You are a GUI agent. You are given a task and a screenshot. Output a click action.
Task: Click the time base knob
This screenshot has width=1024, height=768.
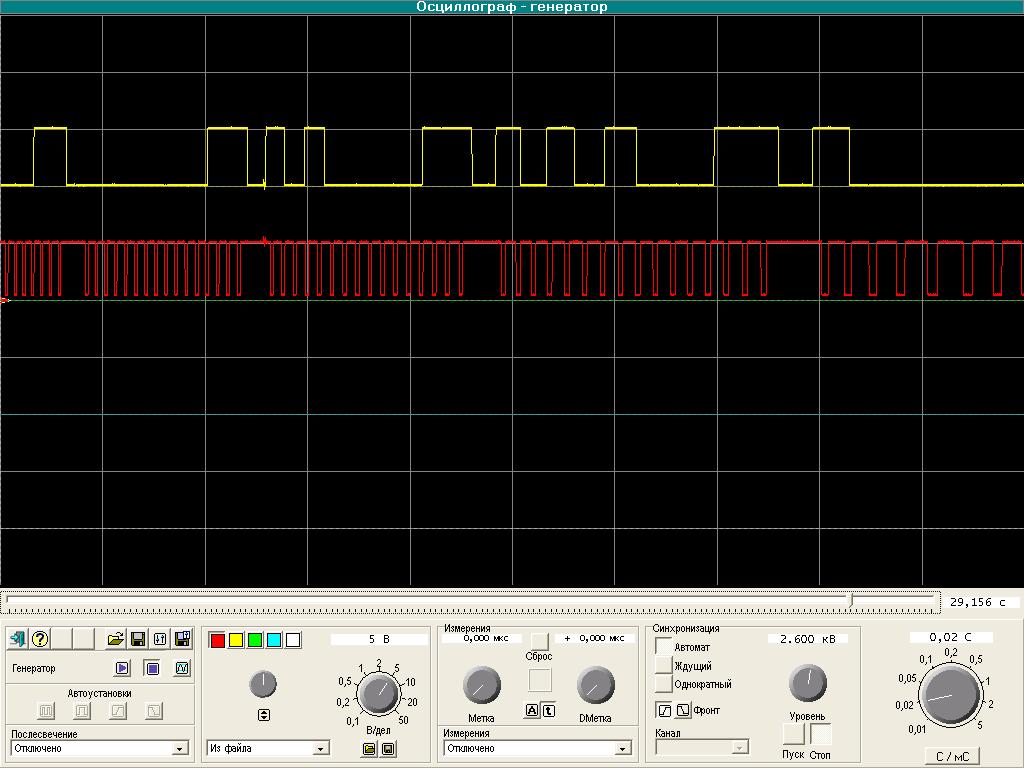tap(950, 695)
